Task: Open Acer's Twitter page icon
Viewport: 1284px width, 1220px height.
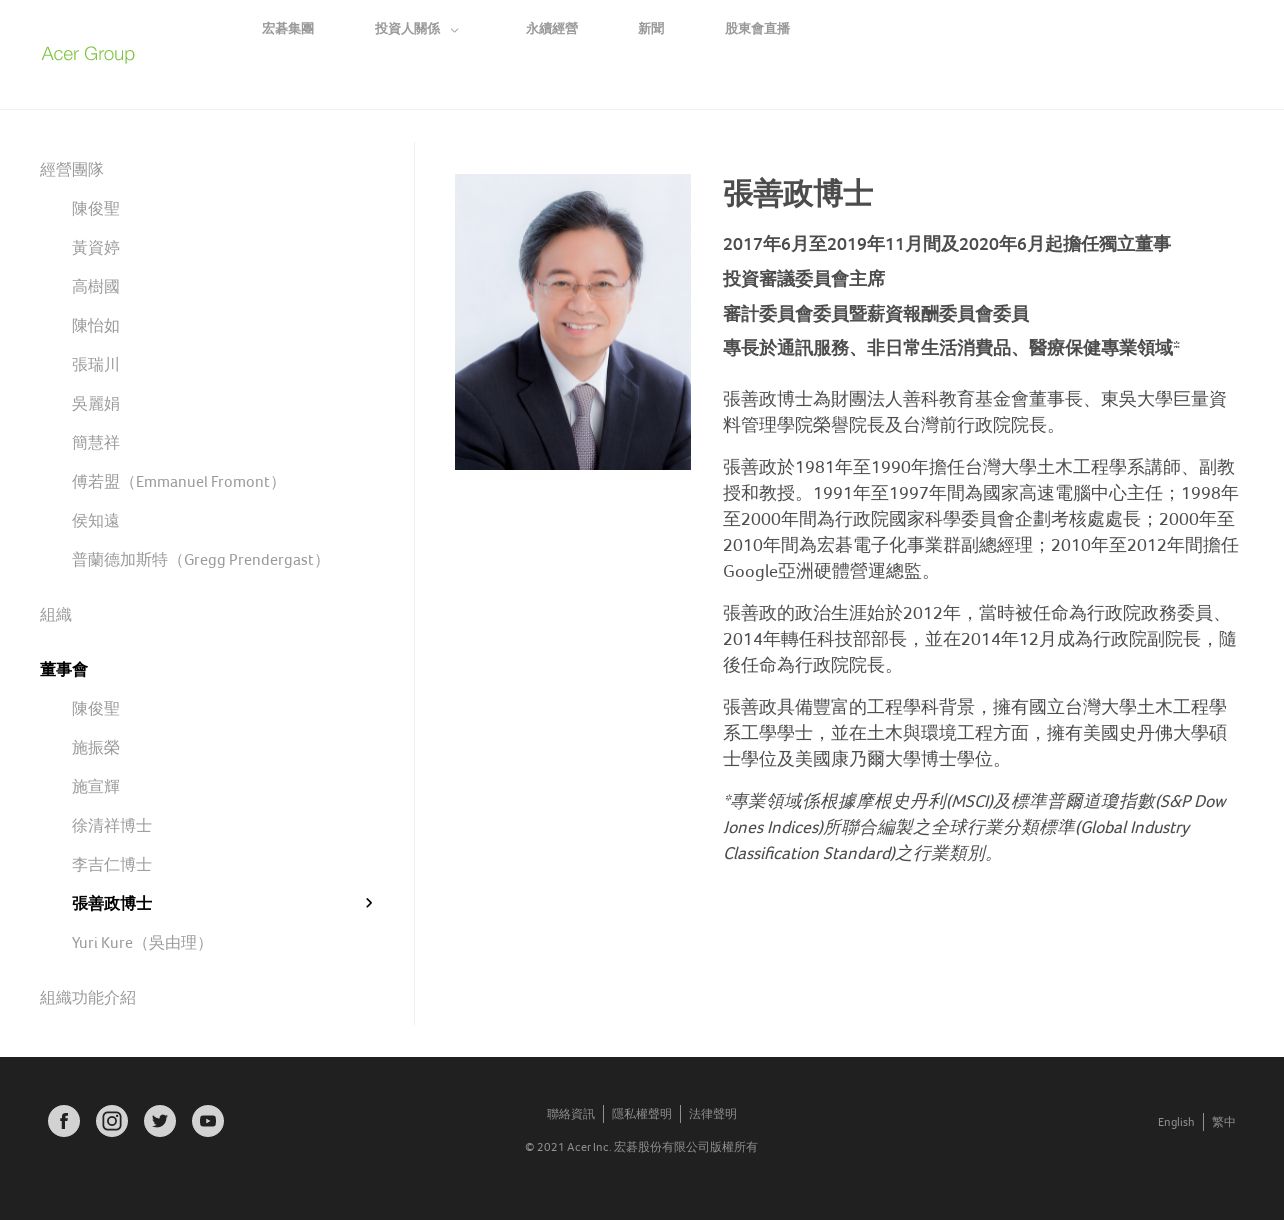Action: [160, 1121]
